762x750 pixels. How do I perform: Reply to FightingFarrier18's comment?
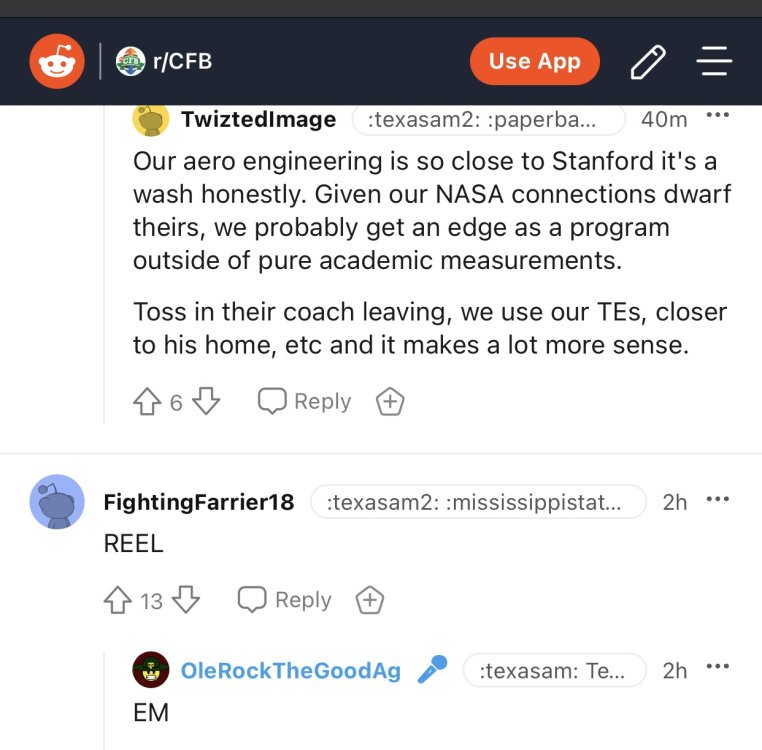(285, 600)
